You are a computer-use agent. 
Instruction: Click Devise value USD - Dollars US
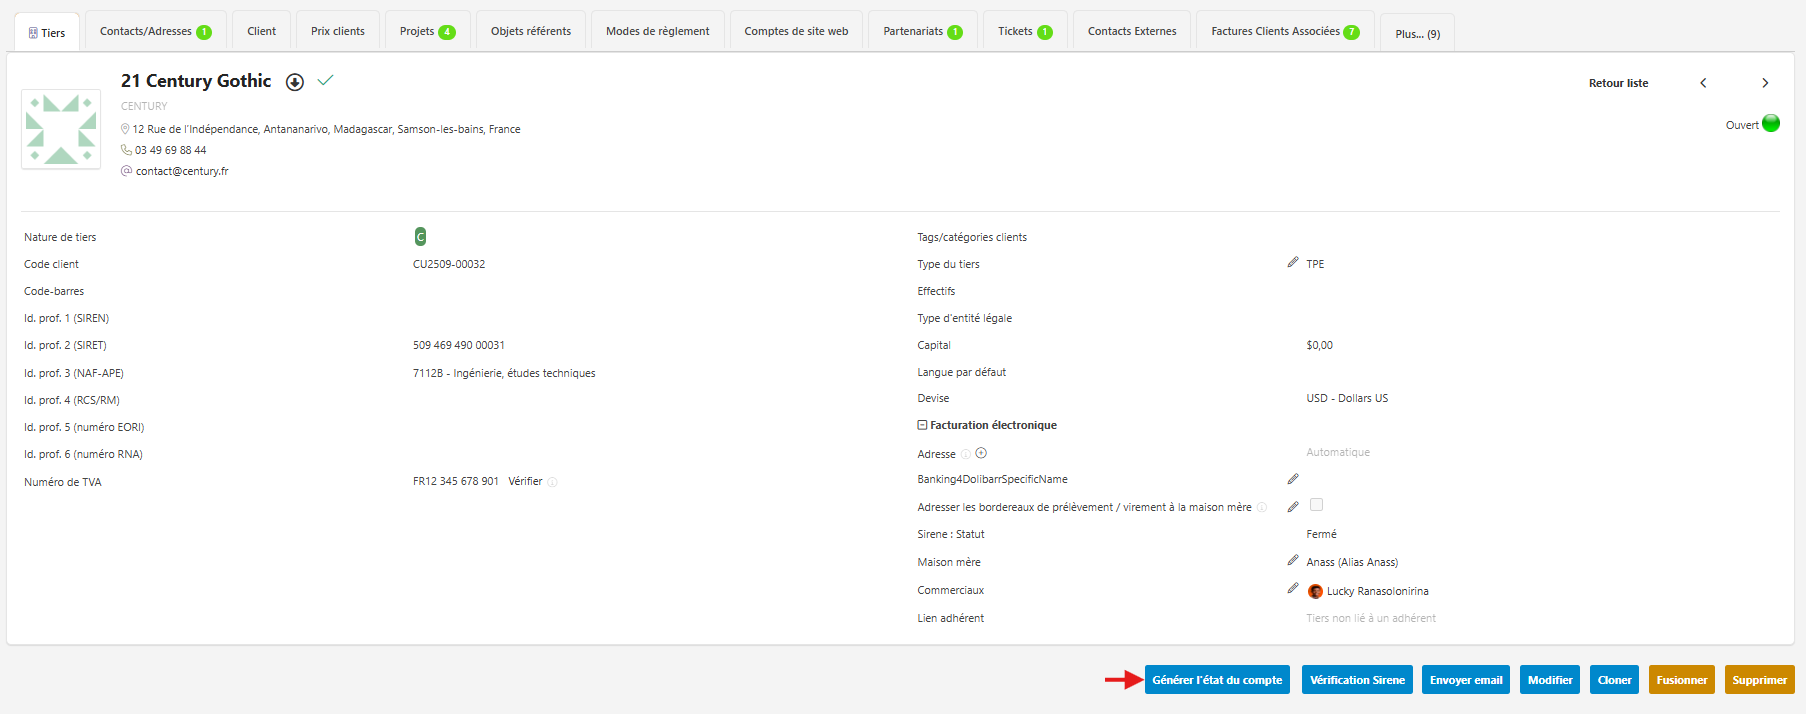1347,398
